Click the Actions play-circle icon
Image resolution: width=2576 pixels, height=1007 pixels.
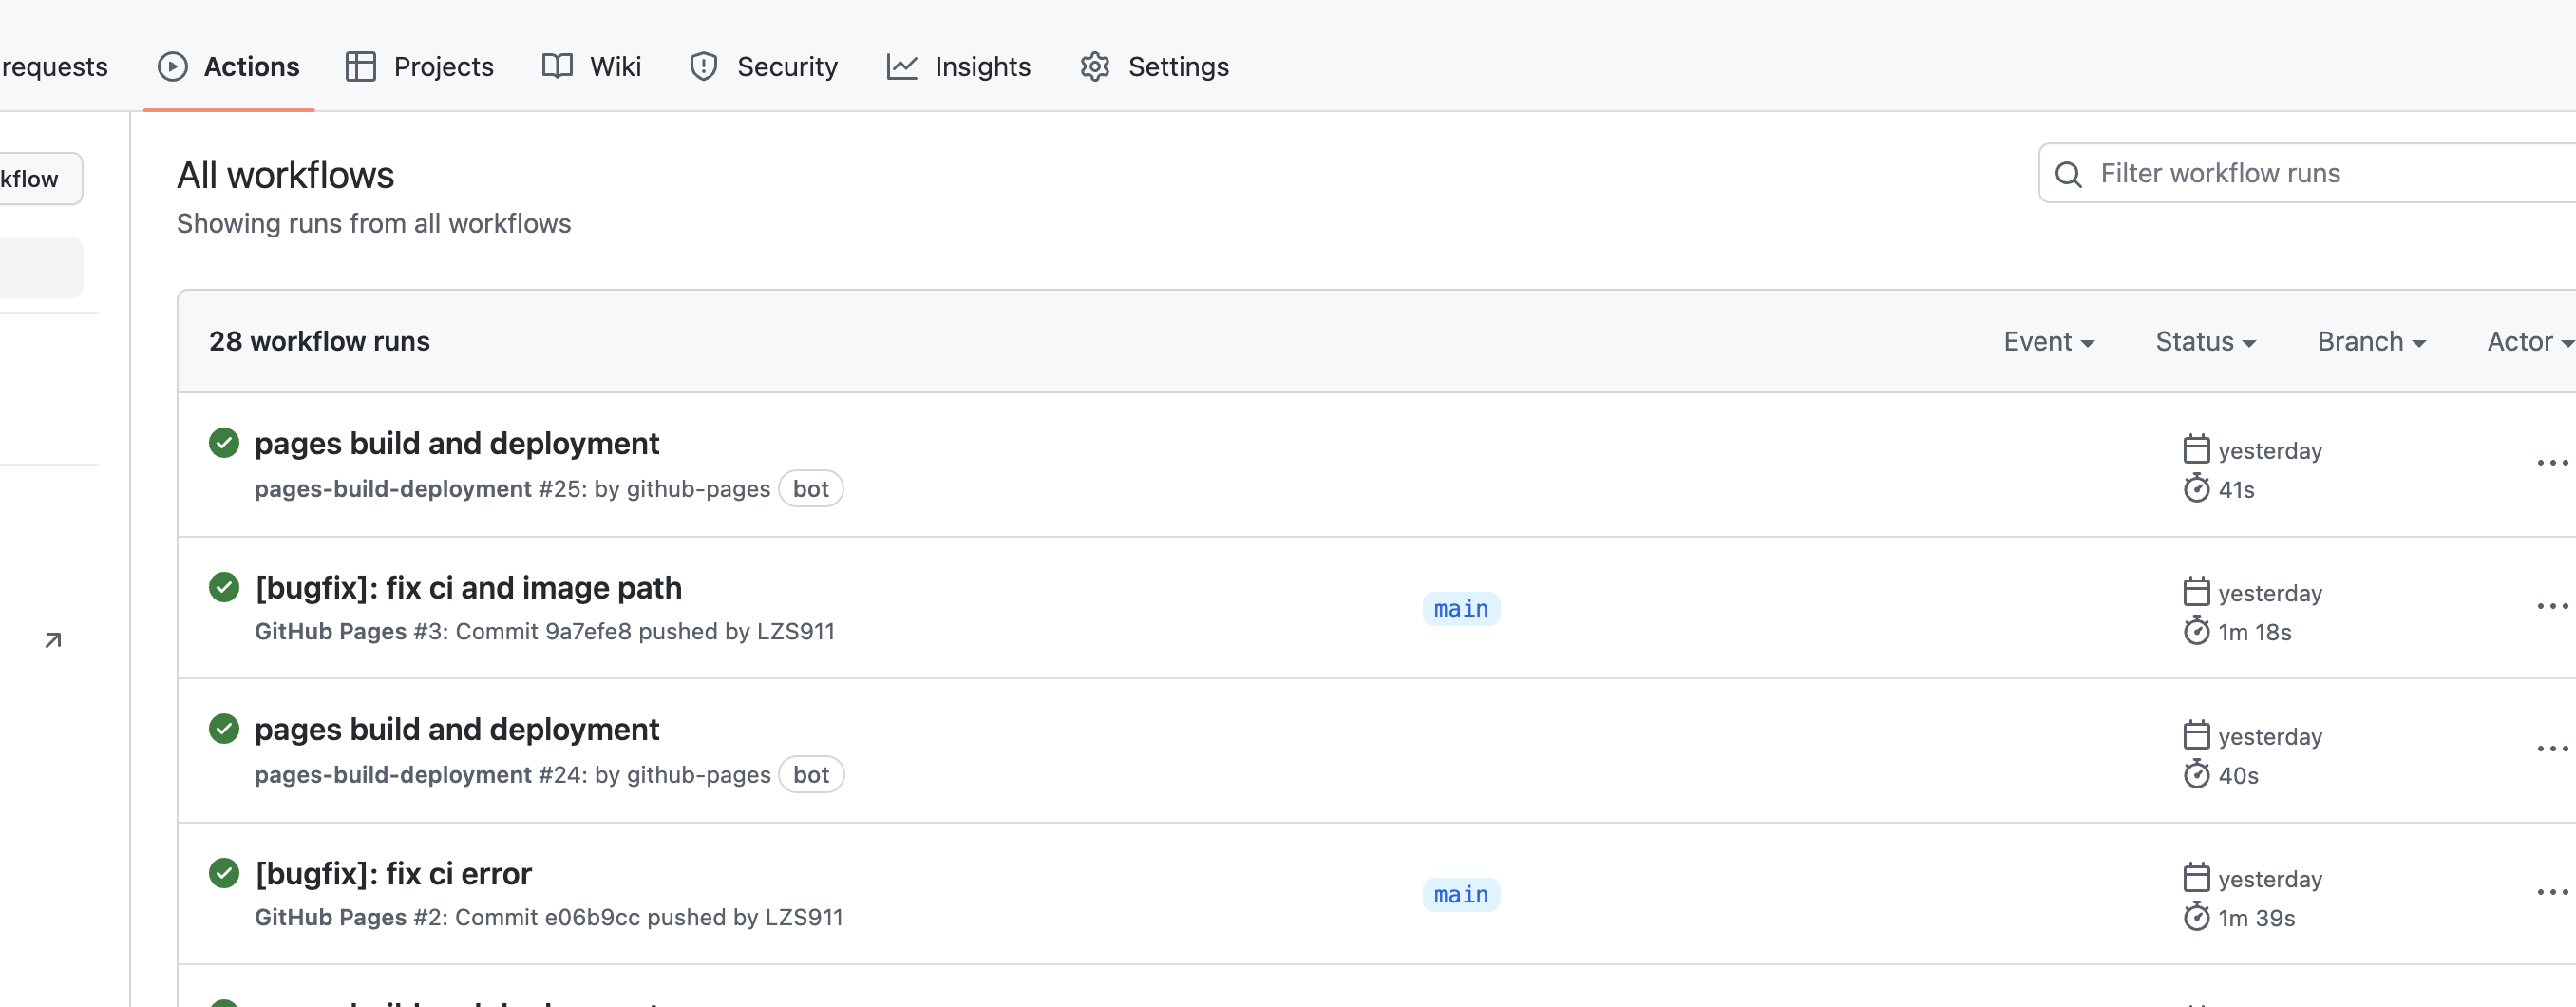(173, 66)
